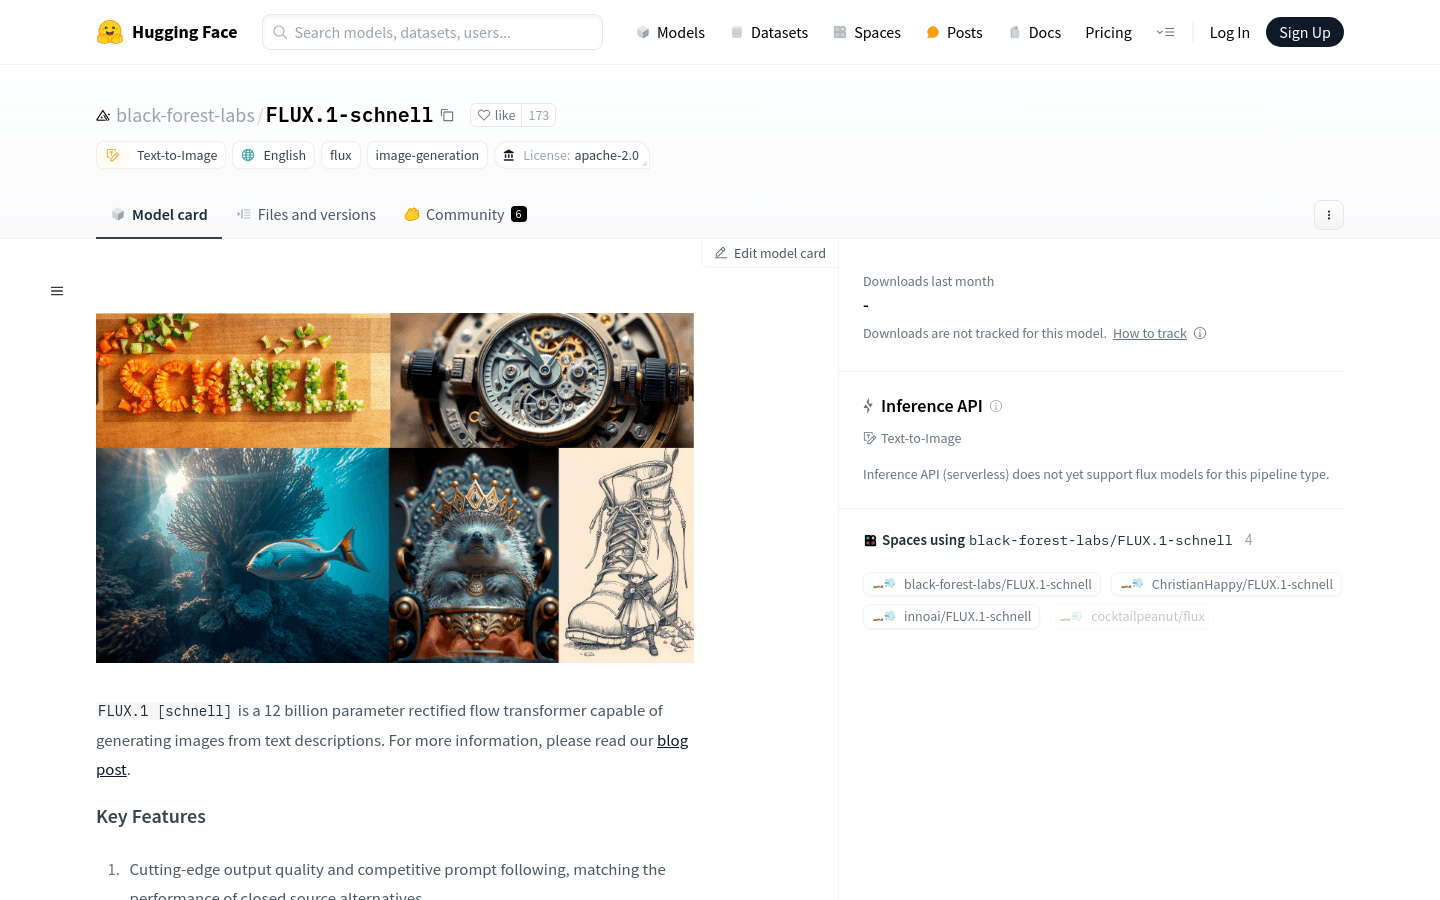The image size is (1440, 900).
Task: Switch to Community tab
Action: pos(465,214)
